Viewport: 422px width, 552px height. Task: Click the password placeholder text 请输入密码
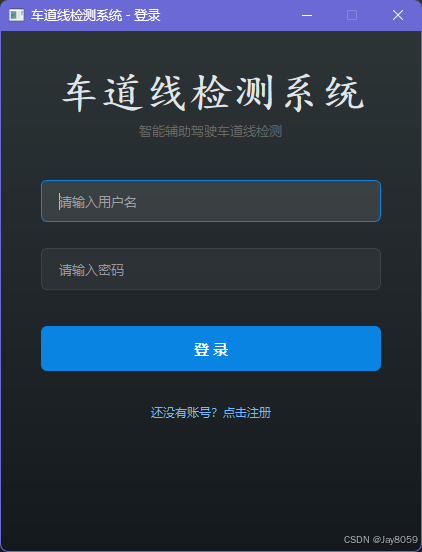92,270
